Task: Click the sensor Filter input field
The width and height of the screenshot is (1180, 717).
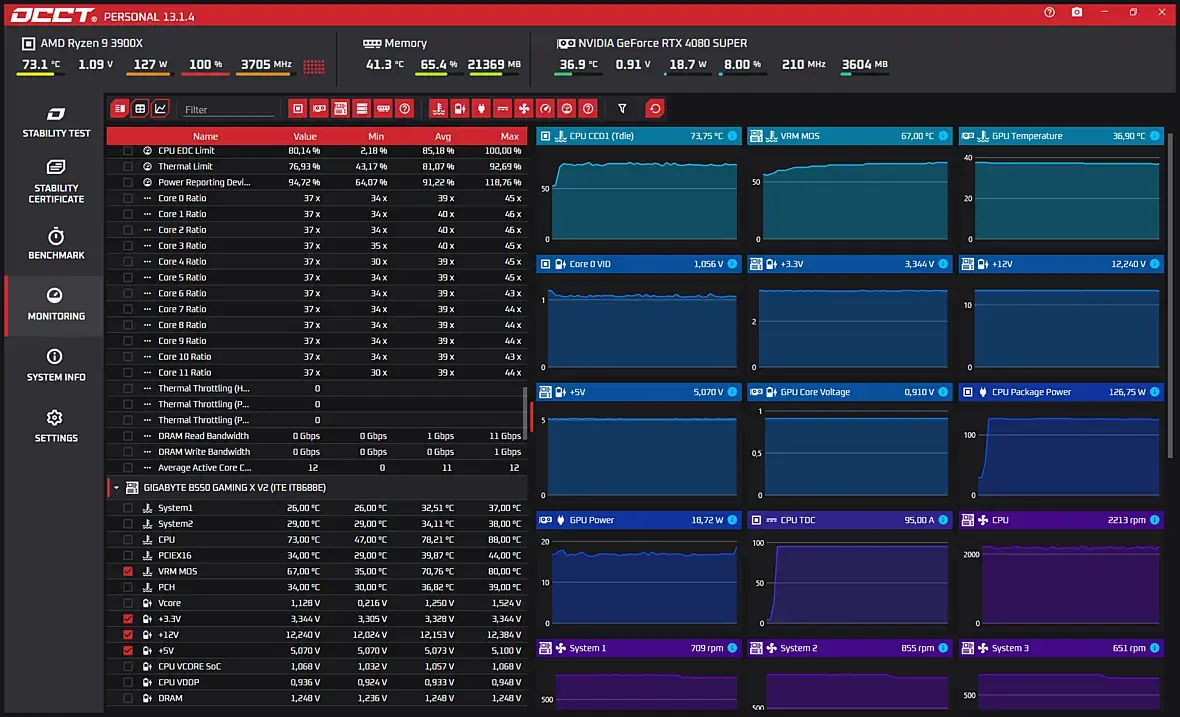Action: [x=229, y=110]
